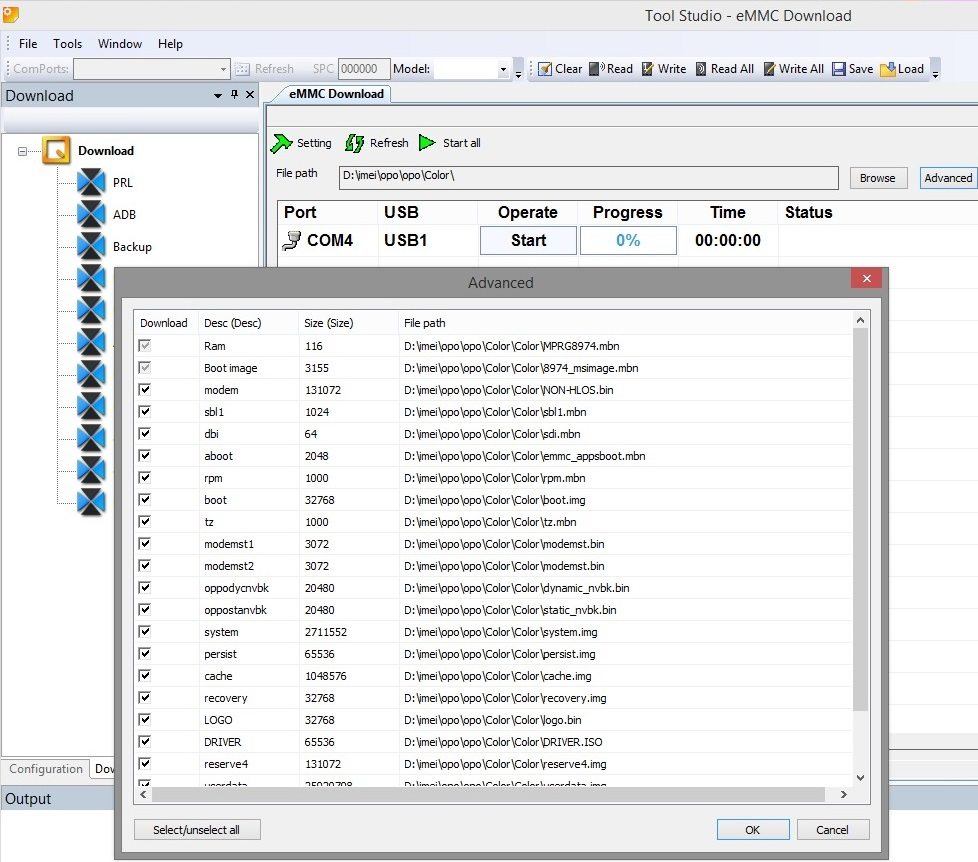Open the Tools menu
978x862 pixels.
click(68, 44)
